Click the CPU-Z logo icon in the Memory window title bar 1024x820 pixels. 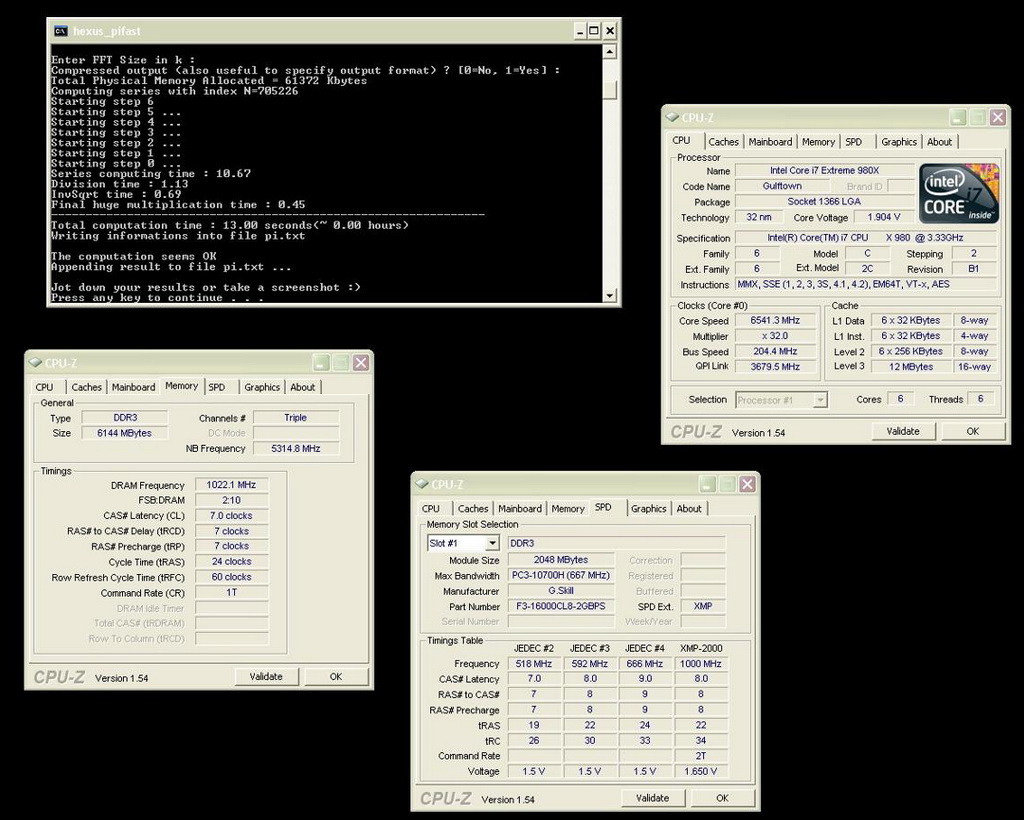tap(36, 362)
